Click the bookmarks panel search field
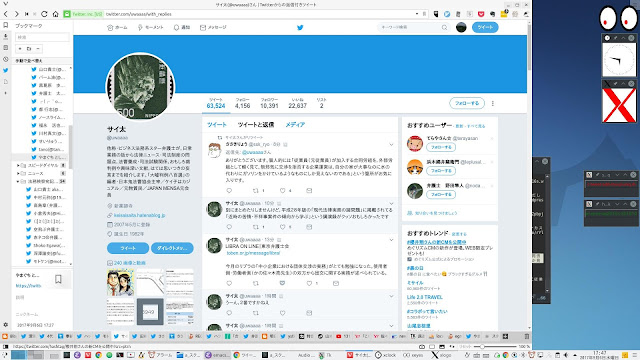The width and height of the screenshot is (640, 360). [42, 37]
